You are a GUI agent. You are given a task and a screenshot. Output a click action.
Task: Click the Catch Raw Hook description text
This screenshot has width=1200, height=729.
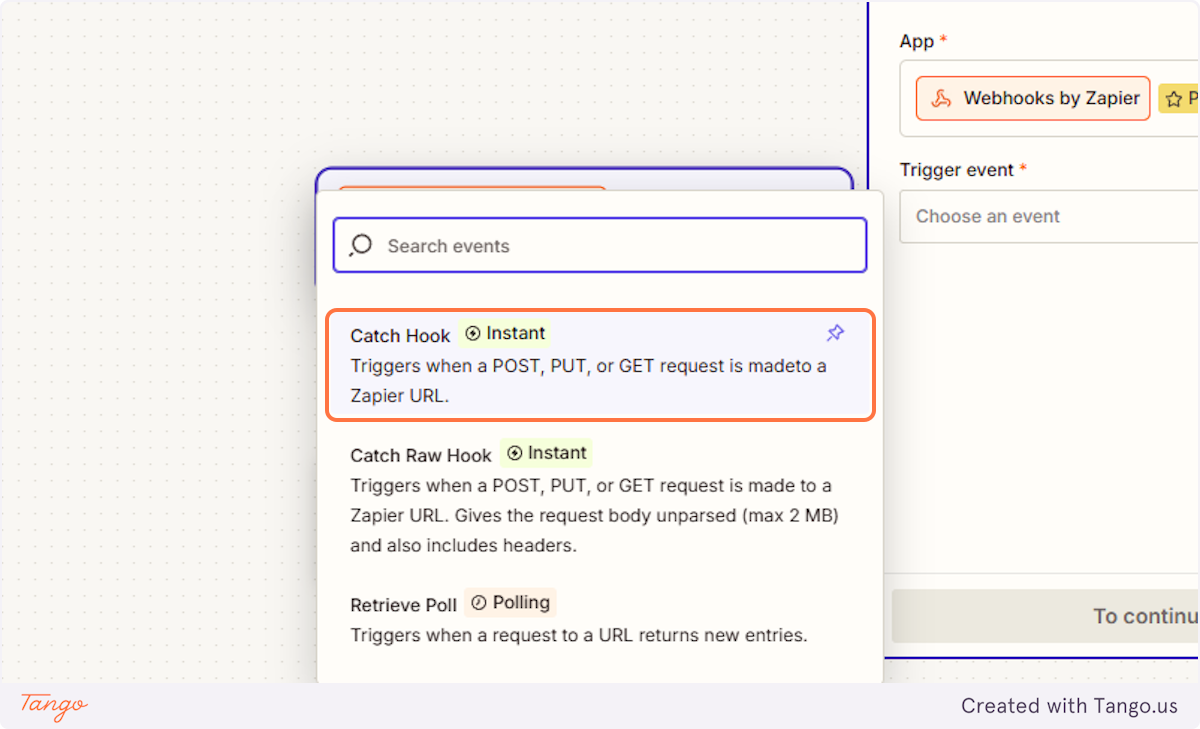[x=594, y=516]
